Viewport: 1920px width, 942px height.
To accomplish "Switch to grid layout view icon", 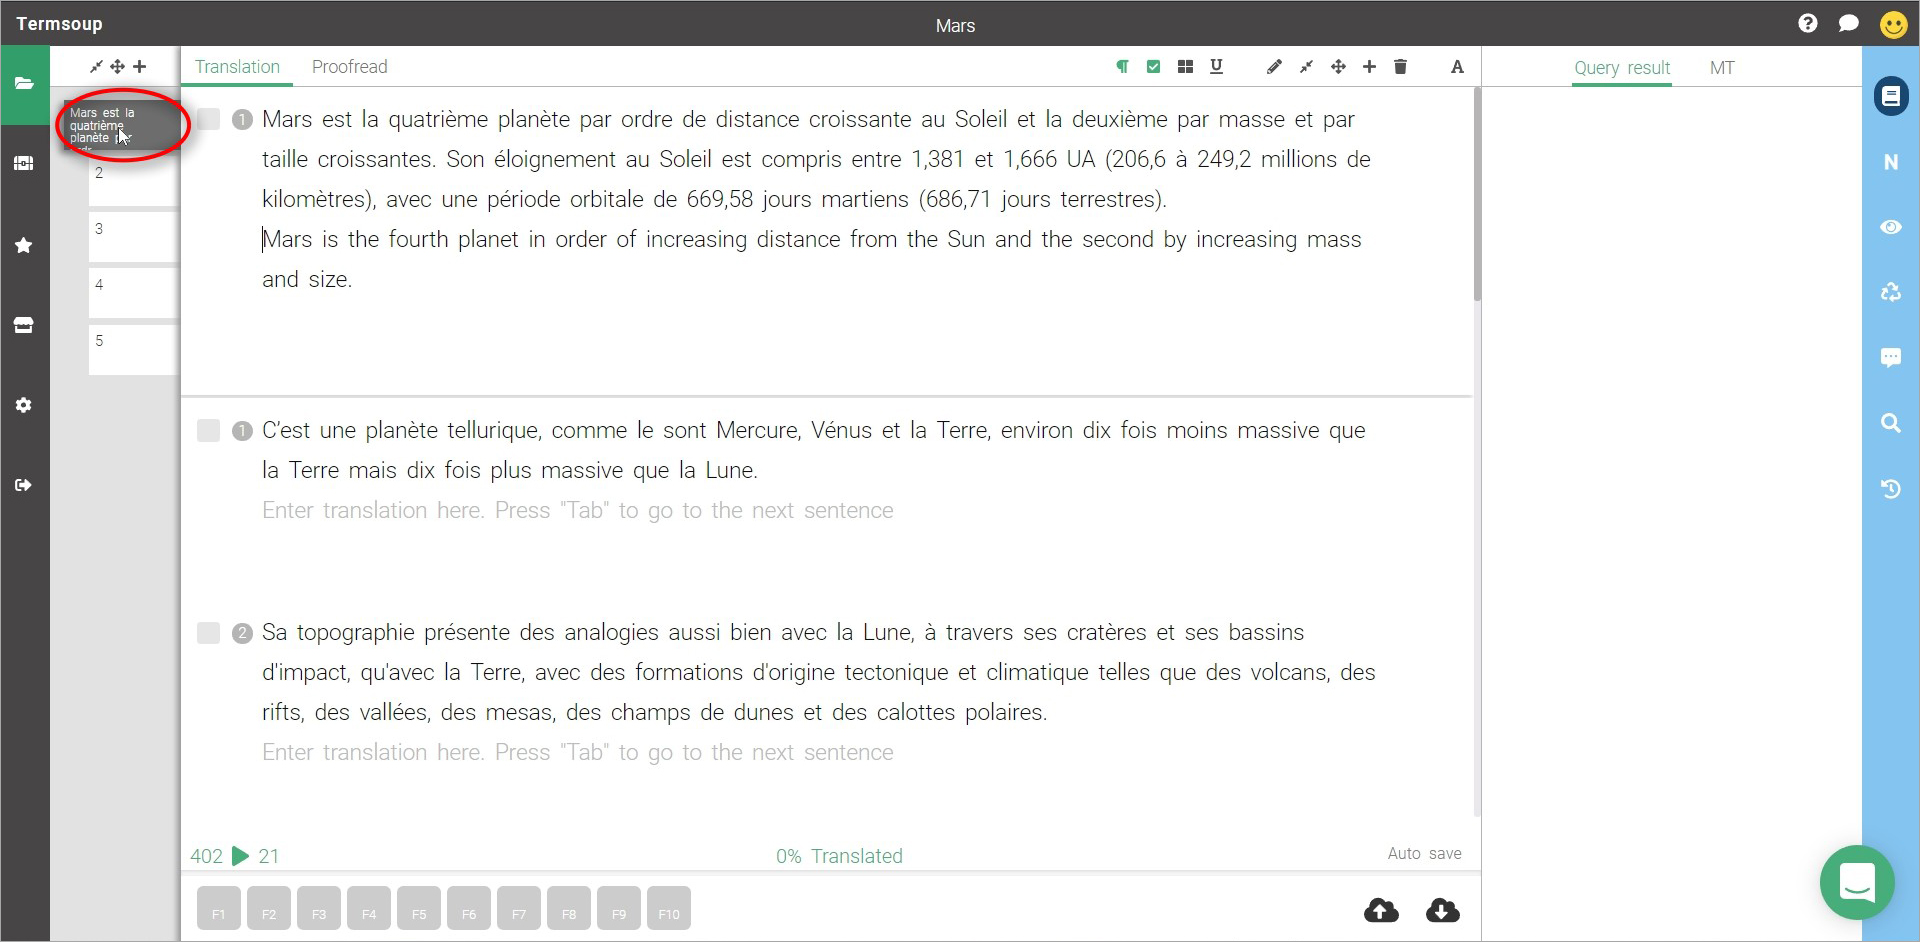I will point(1185,67).
